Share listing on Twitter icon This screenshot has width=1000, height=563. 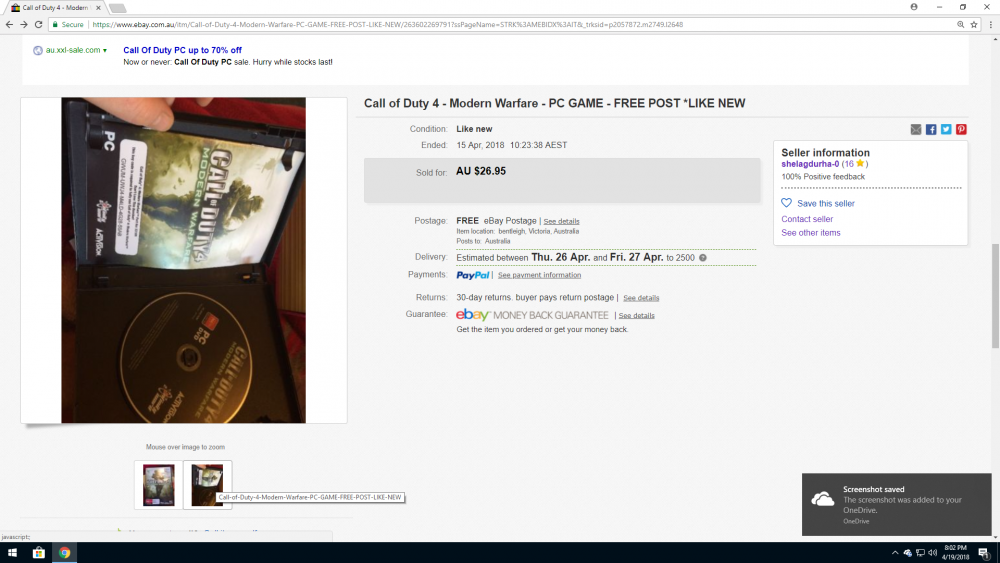(946, 129)
